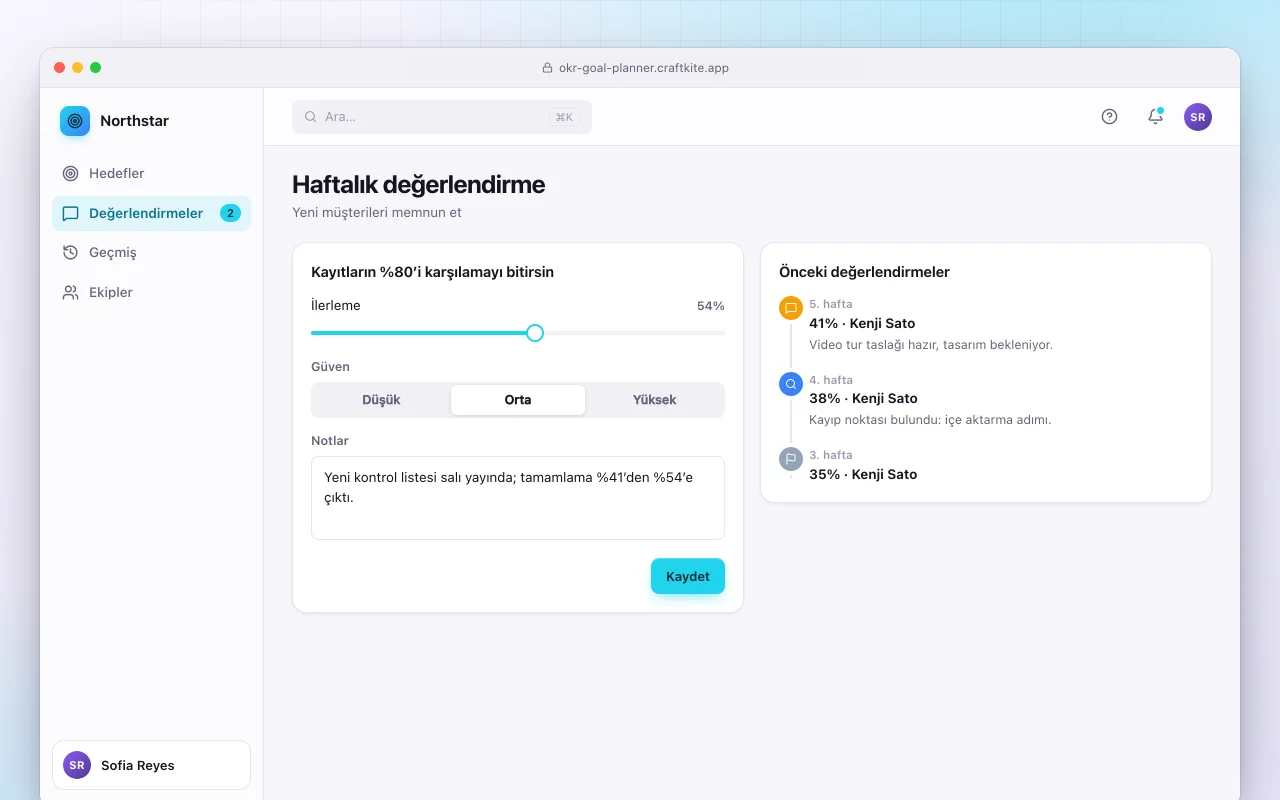
Task: Click the 4. hafta blue search icon
Action: tap(791, 384)
